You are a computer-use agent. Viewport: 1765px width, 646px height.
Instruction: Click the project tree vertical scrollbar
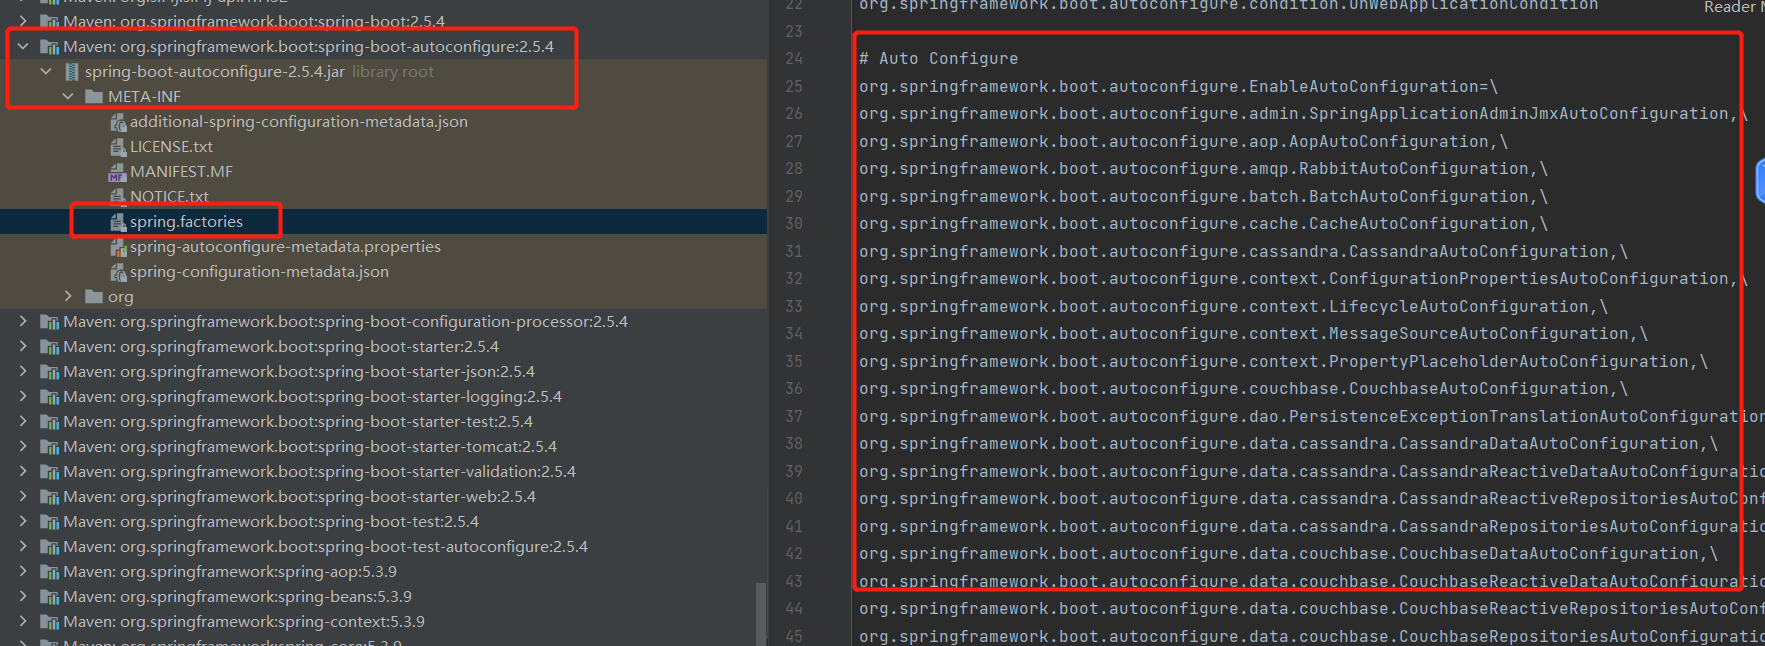[x=761, y=612]
